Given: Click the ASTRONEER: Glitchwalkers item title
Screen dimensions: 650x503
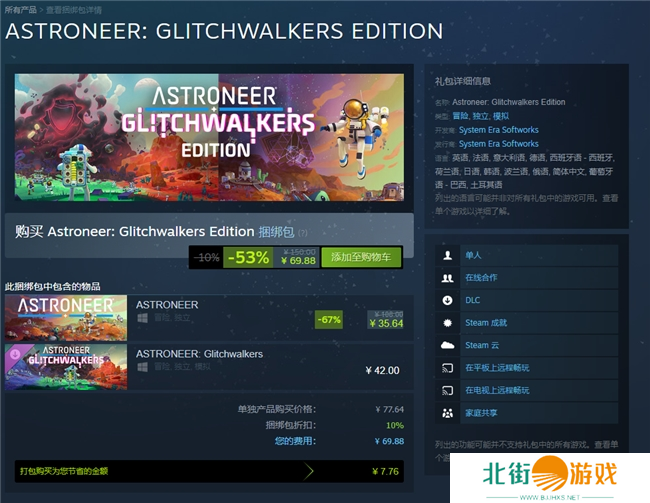Looking at the screenshot, I should click(199, 354).
